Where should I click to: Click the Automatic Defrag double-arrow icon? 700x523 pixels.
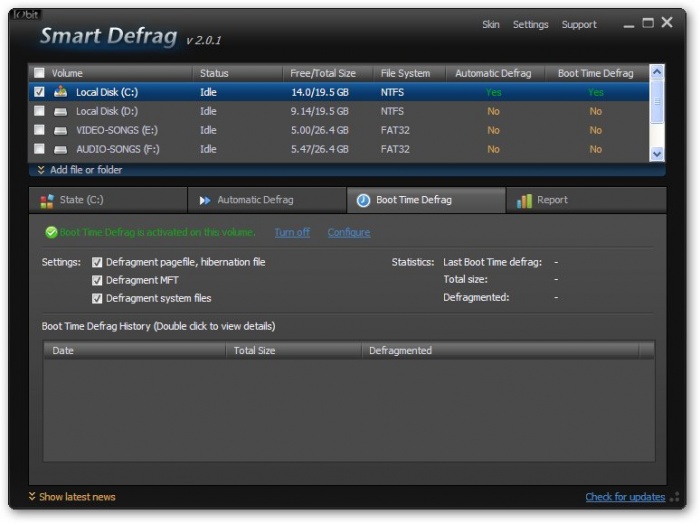(x=205, y=200)
